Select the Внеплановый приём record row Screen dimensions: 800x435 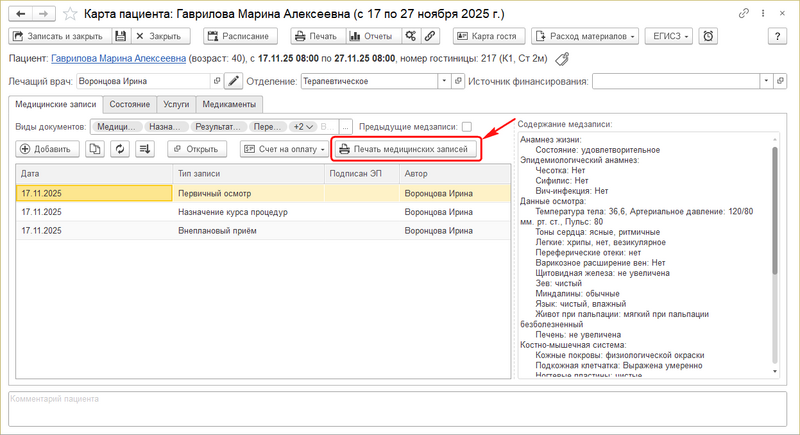tap(263, 231)
